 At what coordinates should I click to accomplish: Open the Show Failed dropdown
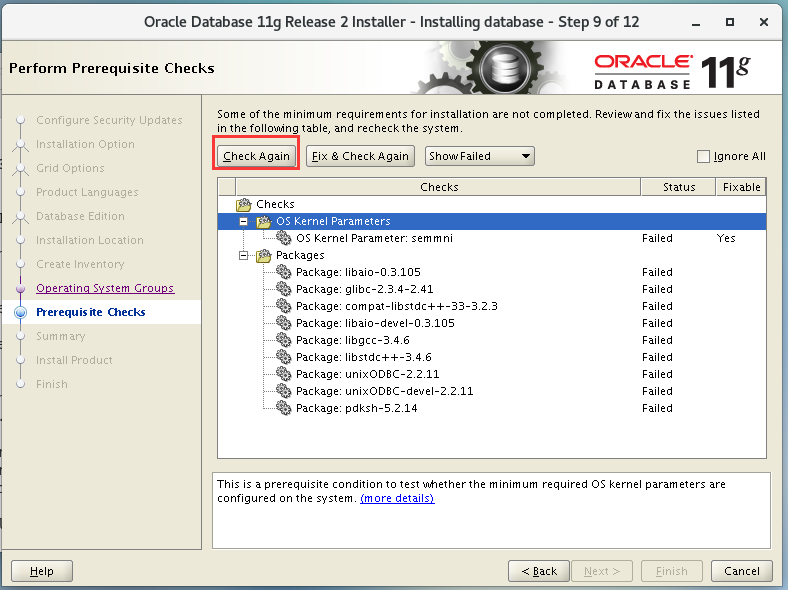[x=479, y=156]
